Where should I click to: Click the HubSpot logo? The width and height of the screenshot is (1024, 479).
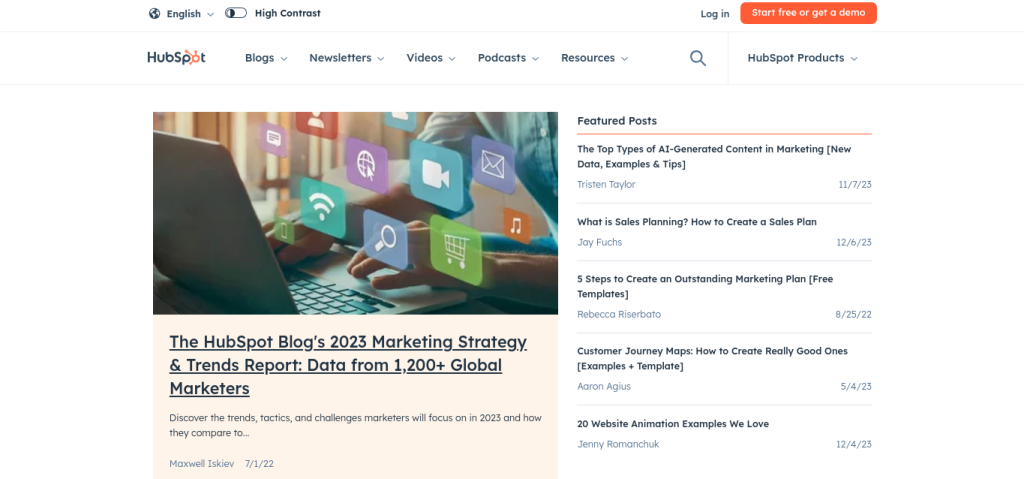(176, 58)
